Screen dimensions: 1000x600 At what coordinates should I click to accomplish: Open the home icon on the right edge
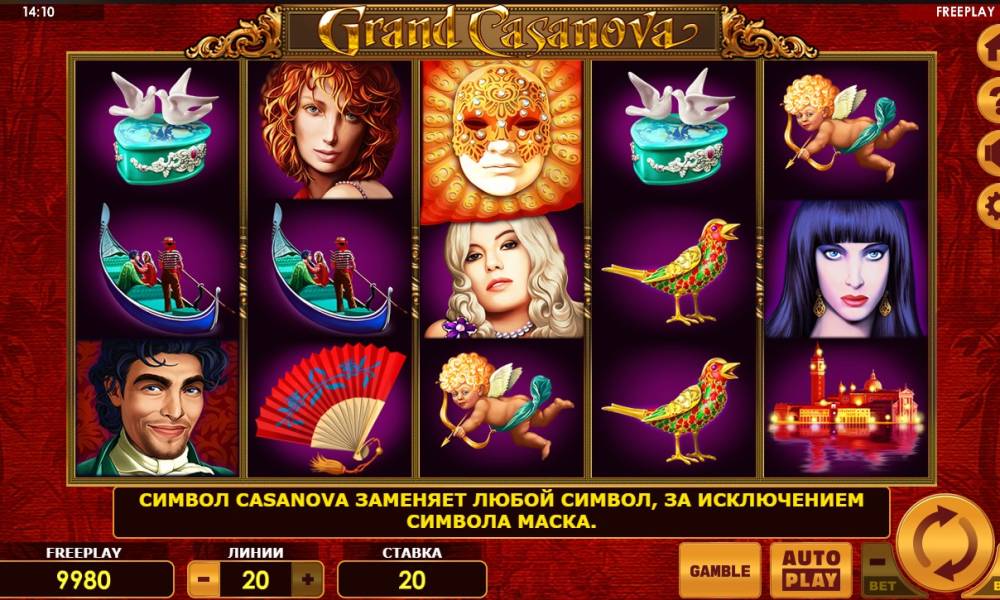pos(990,48)
